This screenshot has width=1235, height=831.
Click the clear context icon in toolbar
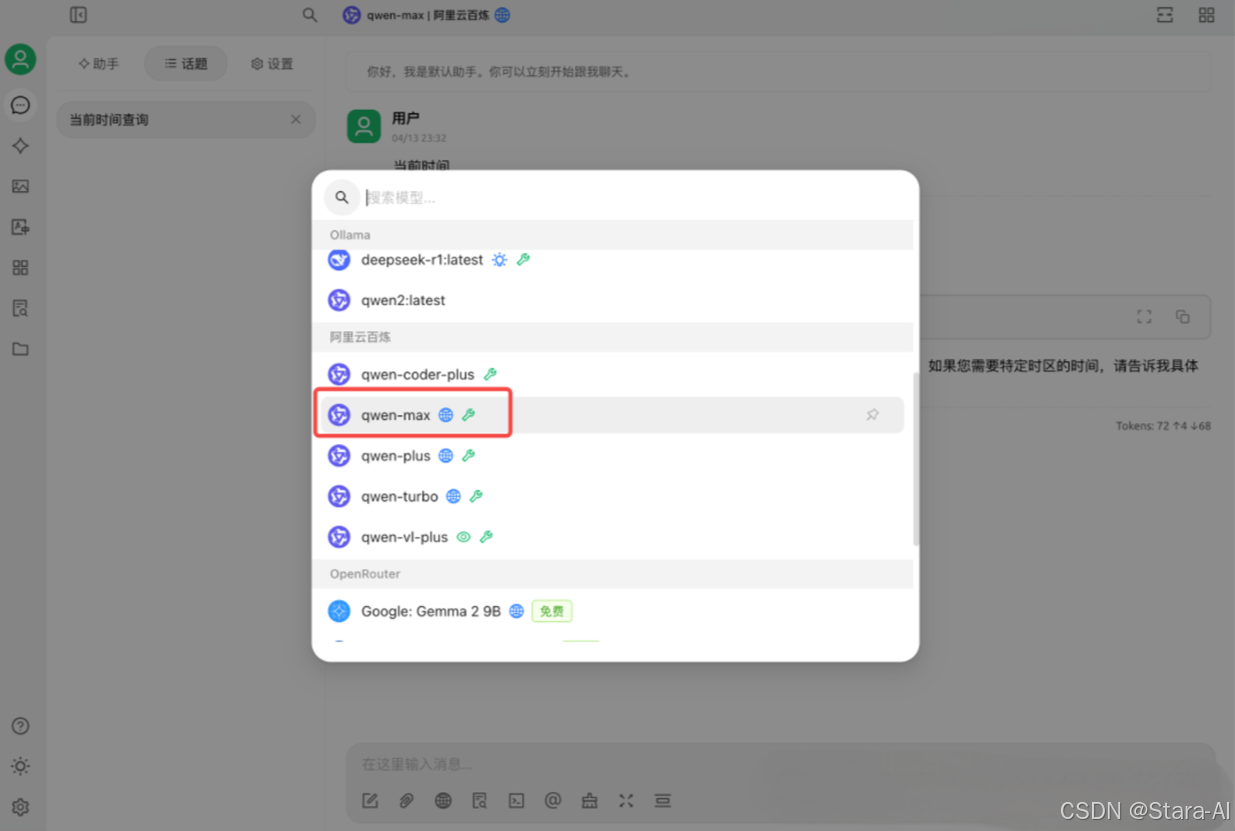tap(662, 801)
